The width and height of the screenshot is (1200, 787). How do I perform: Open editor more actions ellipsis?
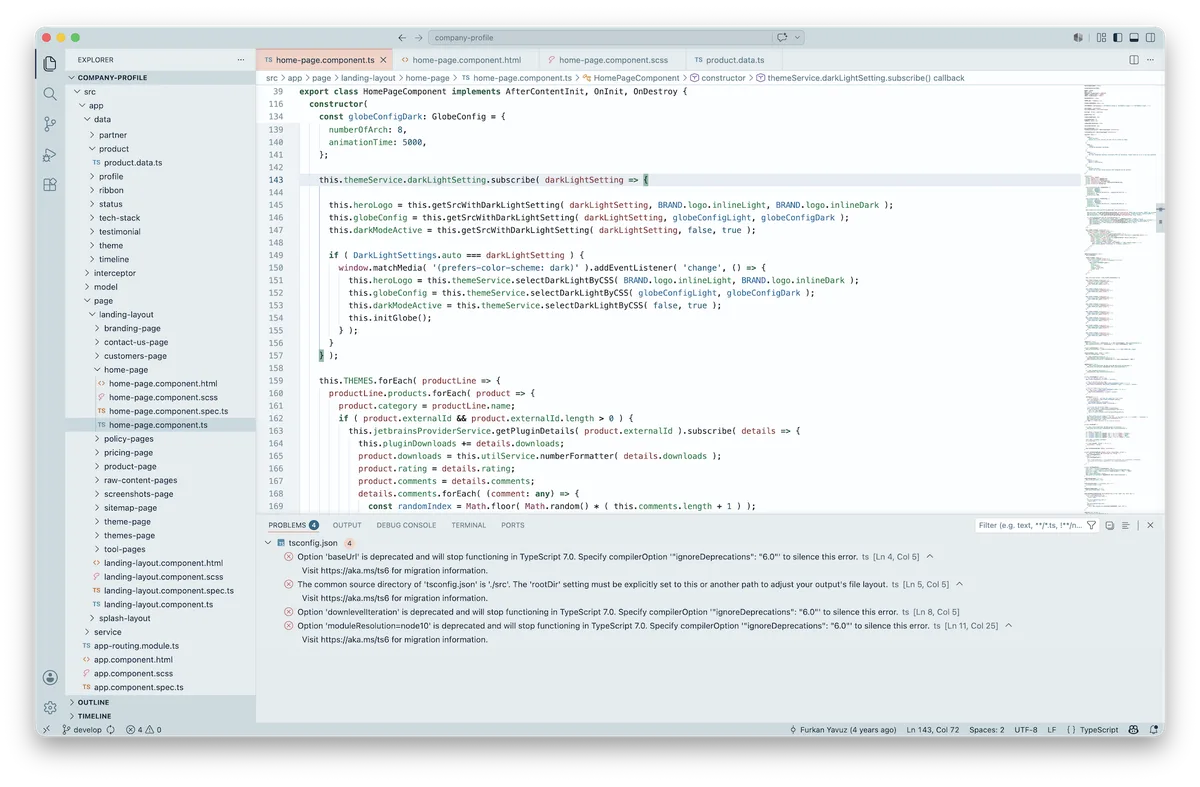tap(1151, 60)
